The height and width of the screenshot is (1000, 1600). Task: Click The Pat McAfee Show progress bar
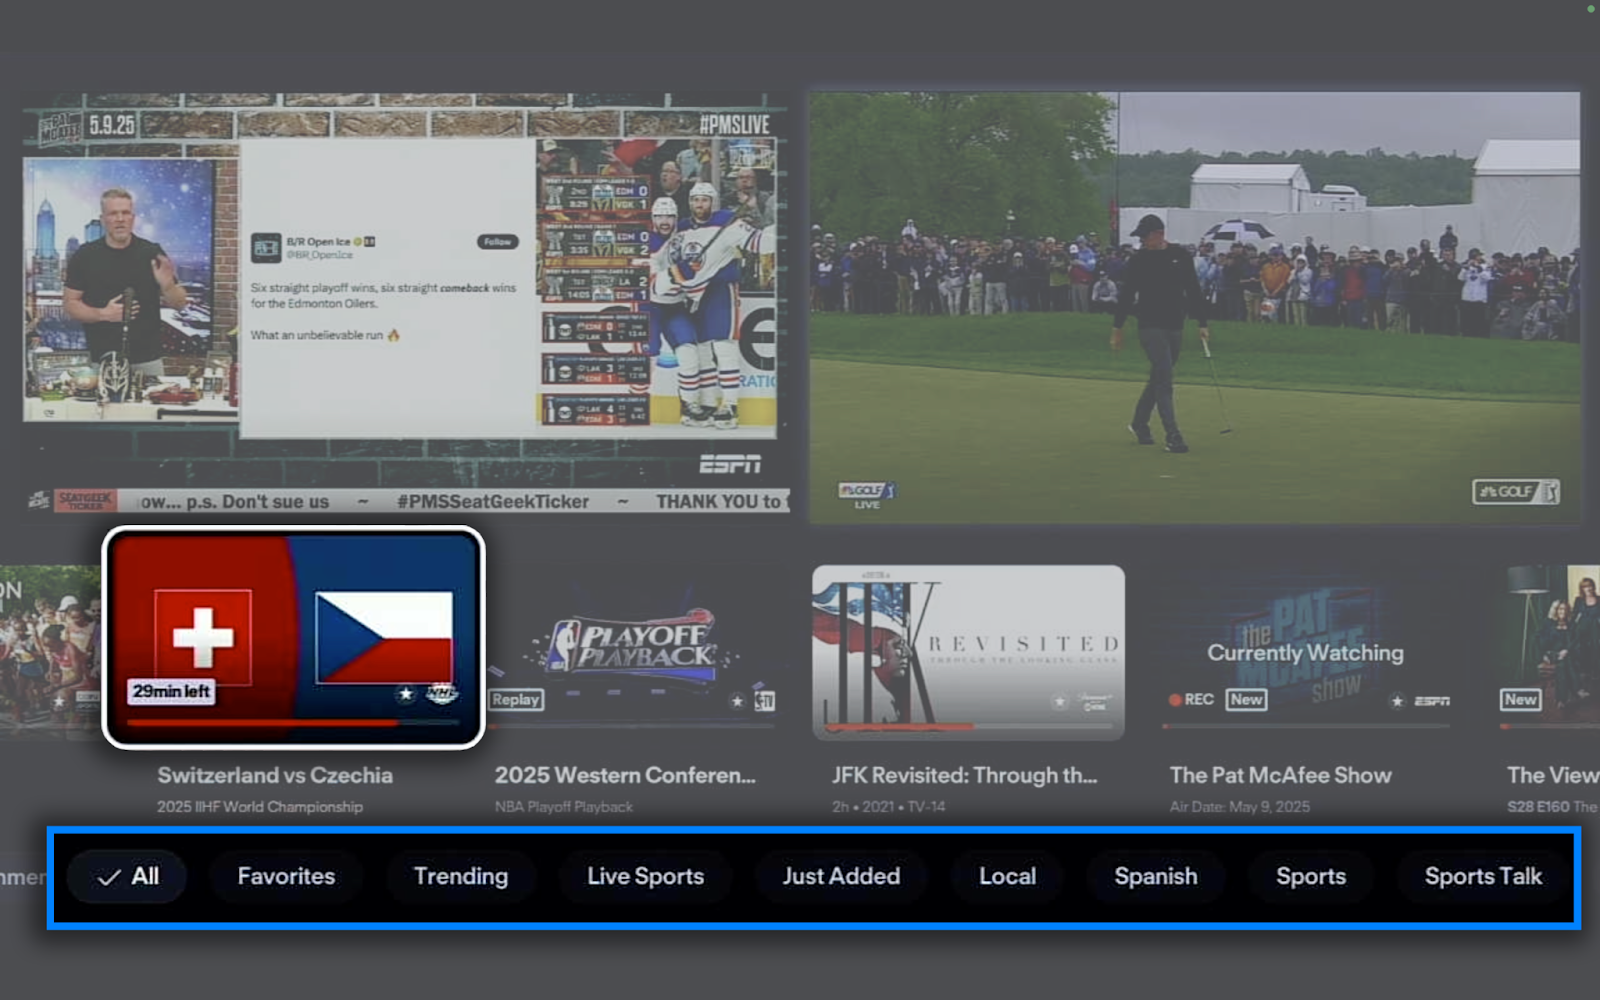tap(1306, 726)
